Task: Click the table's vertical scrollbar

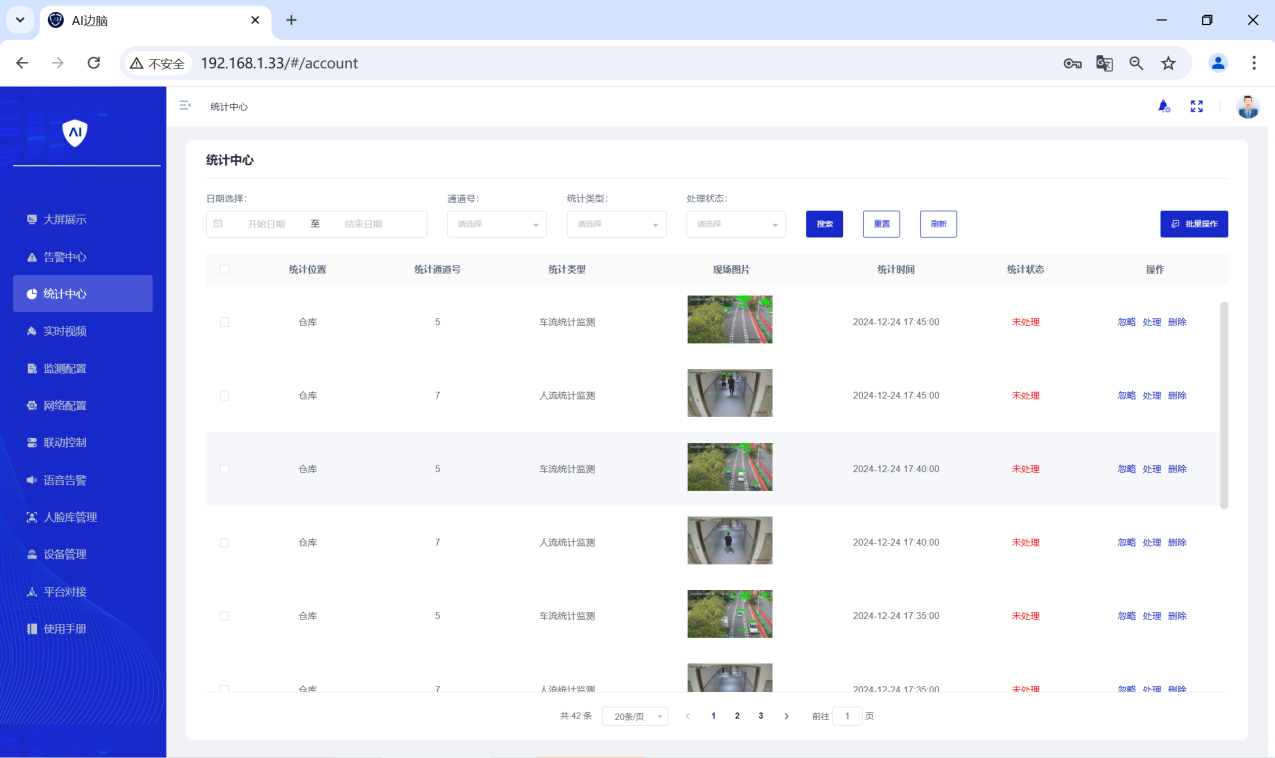Action: click(1224, 405)
